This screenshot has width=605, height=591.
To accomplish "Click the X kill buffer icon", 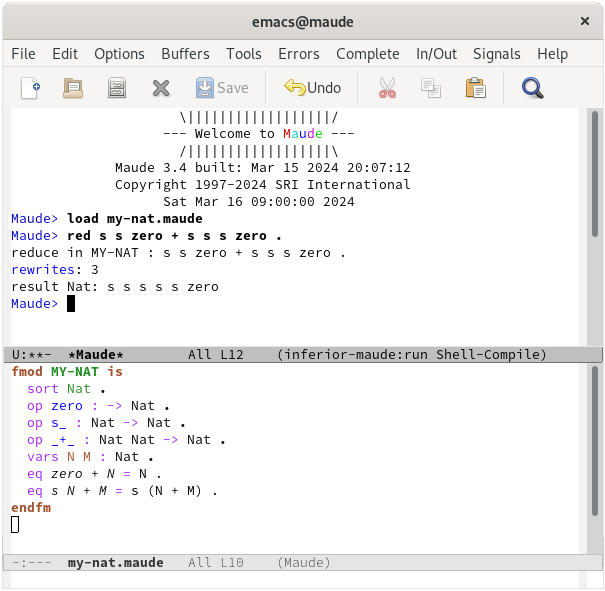I will [x=161, y=88].
